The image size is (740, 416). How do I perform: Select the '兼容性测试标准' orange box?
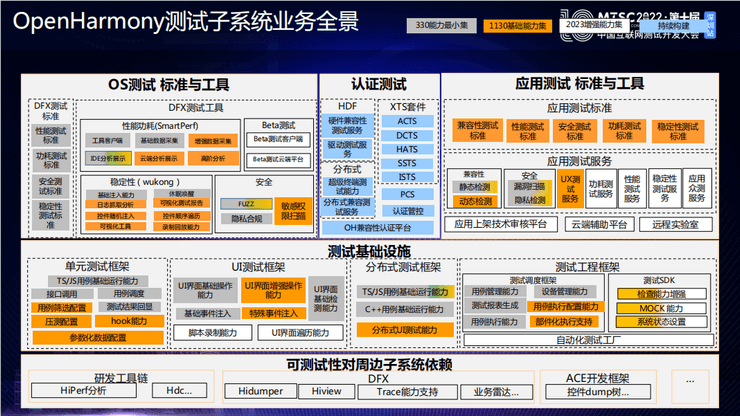(x=478, y=130)
